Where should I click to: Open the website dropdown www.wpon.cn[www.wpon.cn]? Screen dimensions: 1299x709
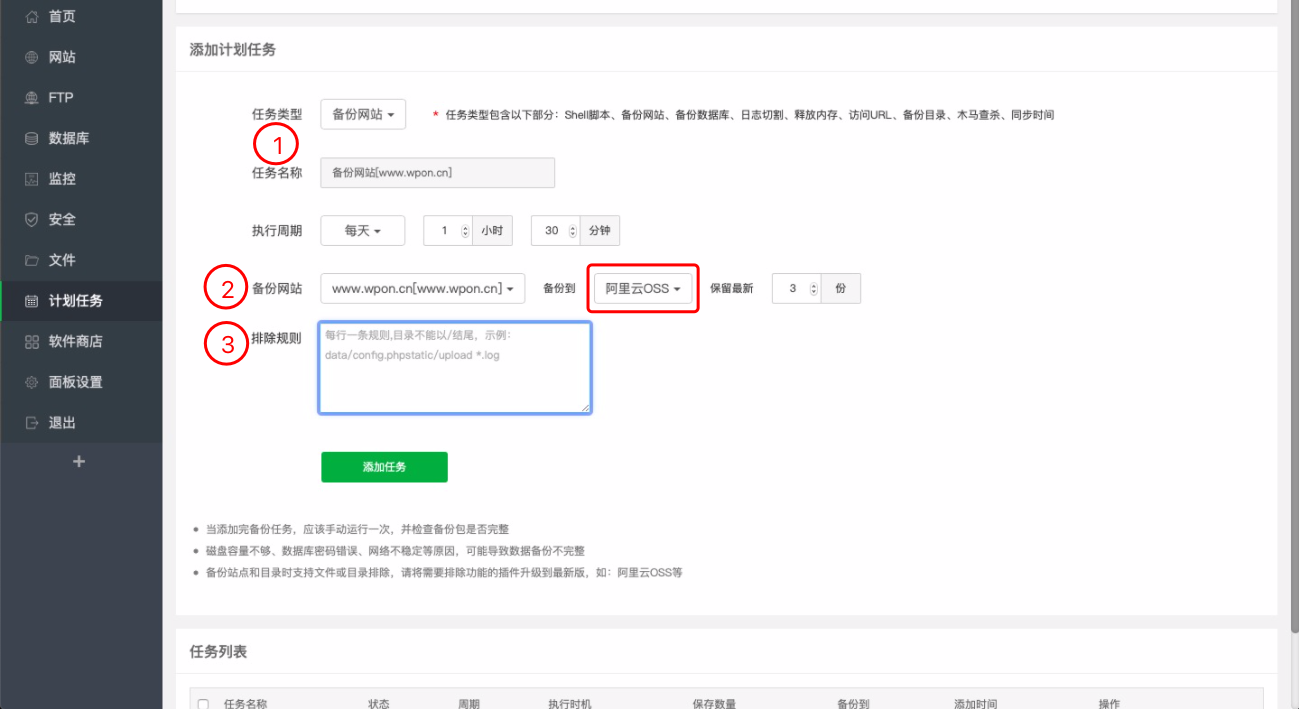tap(422, 288)
